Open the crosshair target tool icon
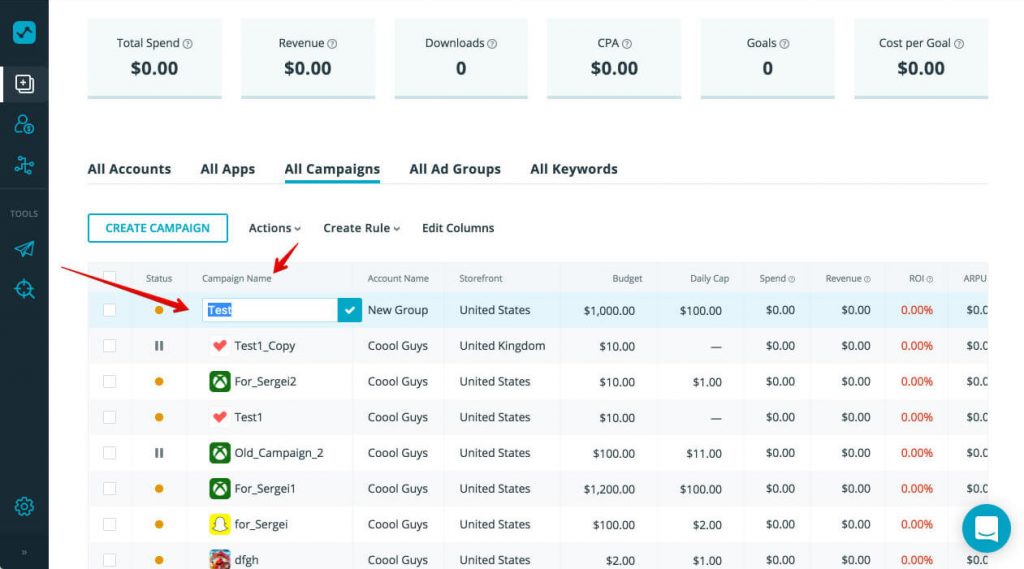This screenshot has width=1024, height=569. click(x=24, y=290)
